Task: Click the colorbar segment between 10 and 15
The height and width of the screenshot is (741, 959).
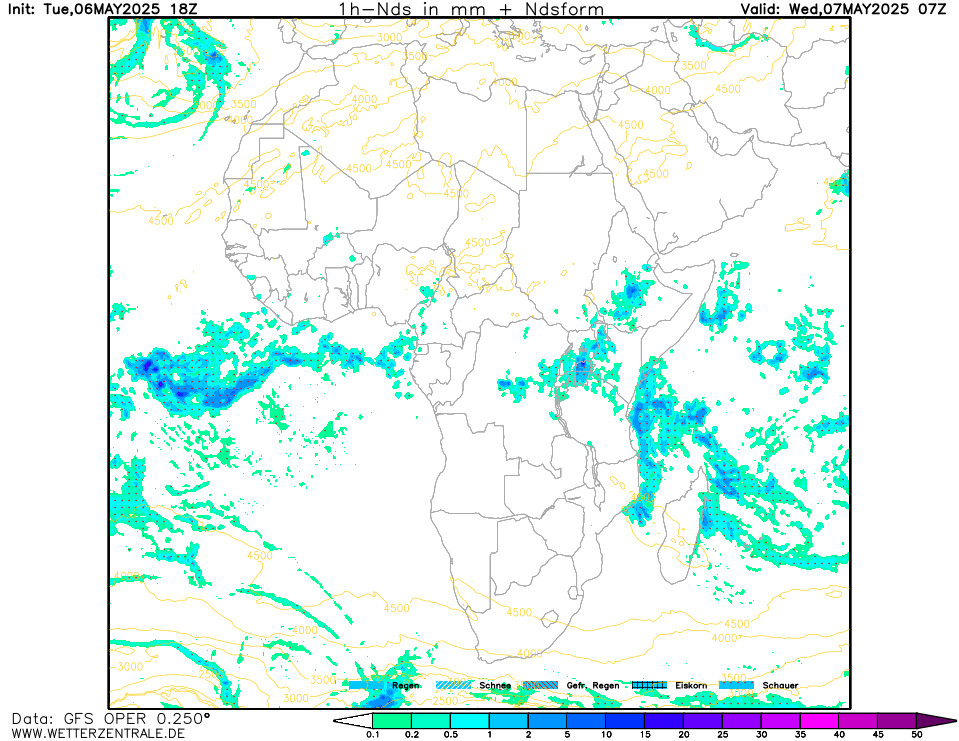Action: point(625,721)
